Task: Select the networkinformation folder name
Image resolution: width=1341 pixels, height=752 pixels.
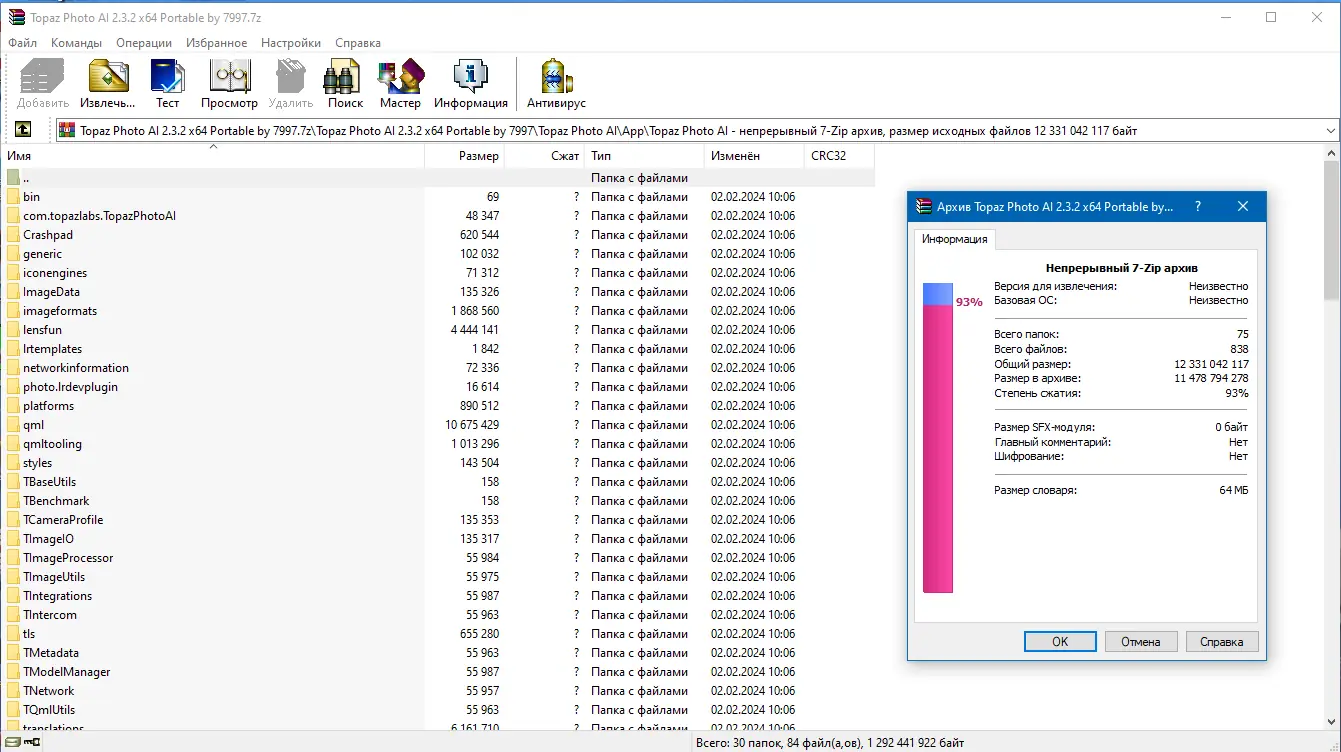Action: (x=76, y=368)
